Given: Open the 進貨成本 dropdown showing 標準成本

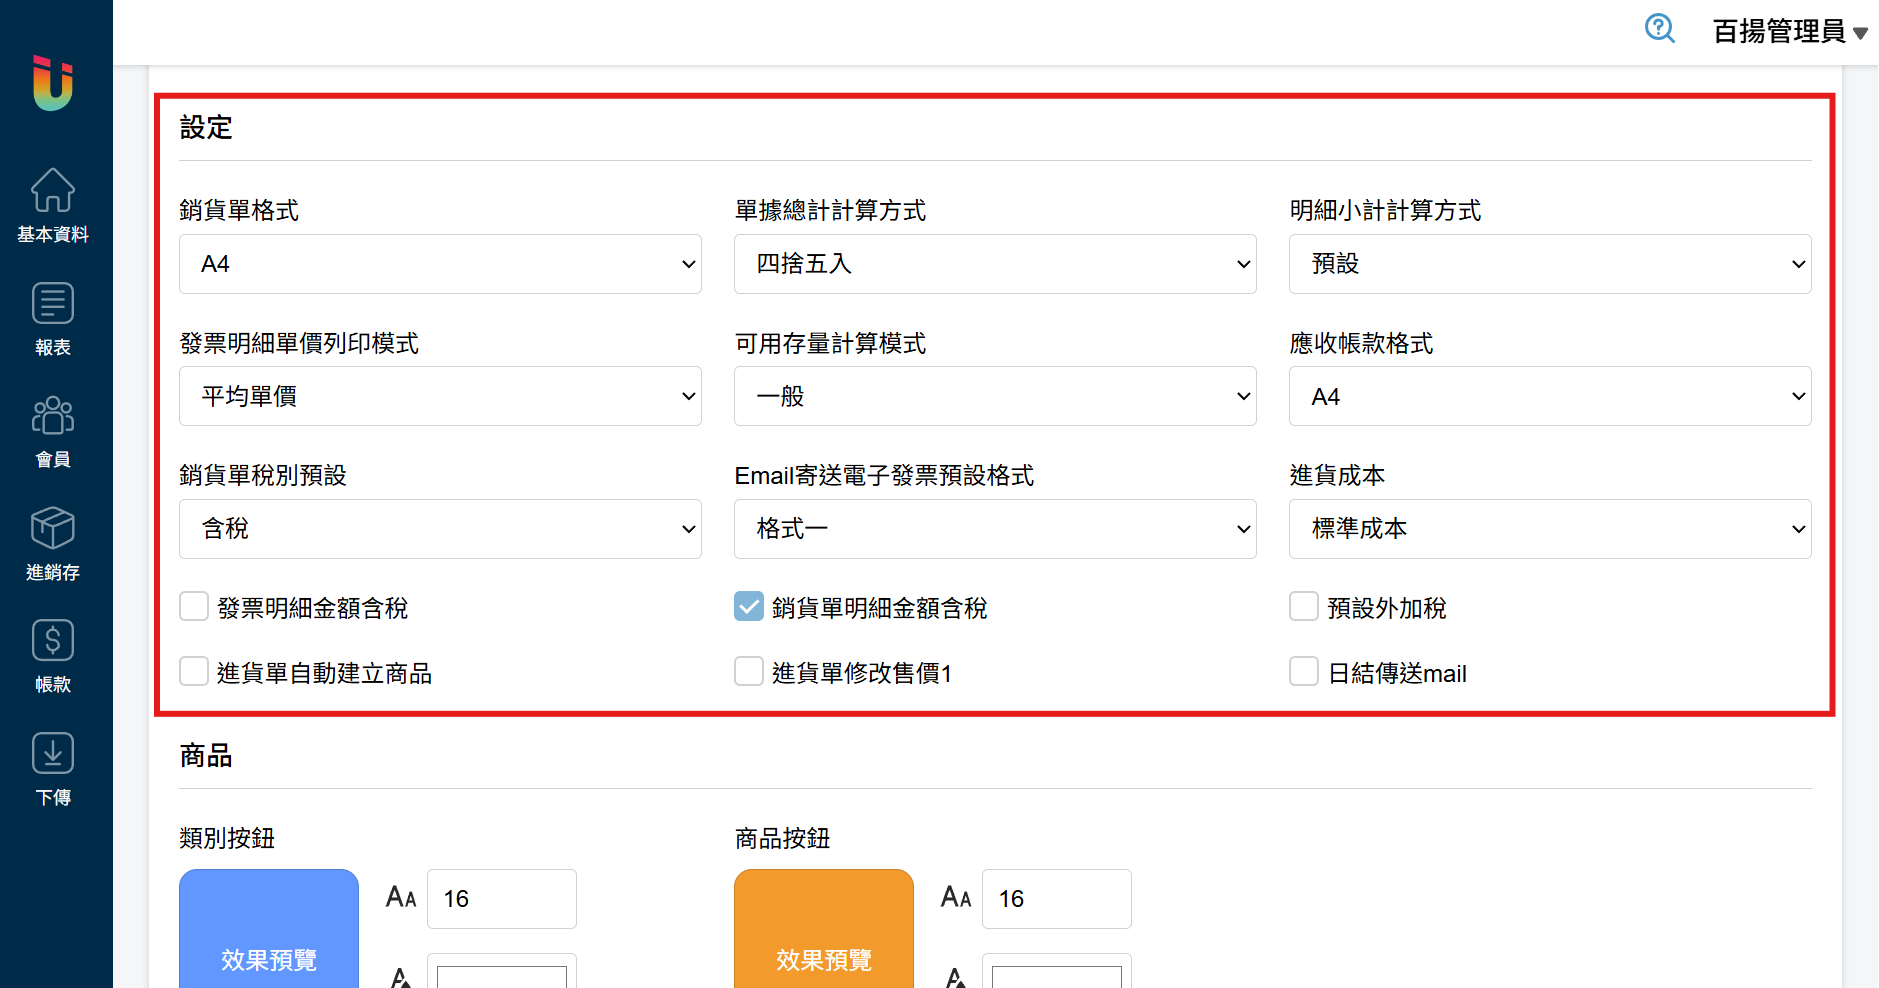Looking at the screenshot, I should coord(1549,529).
